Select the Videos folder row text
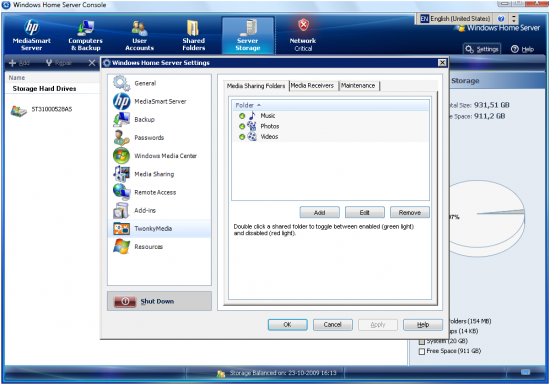 [269, 137]
